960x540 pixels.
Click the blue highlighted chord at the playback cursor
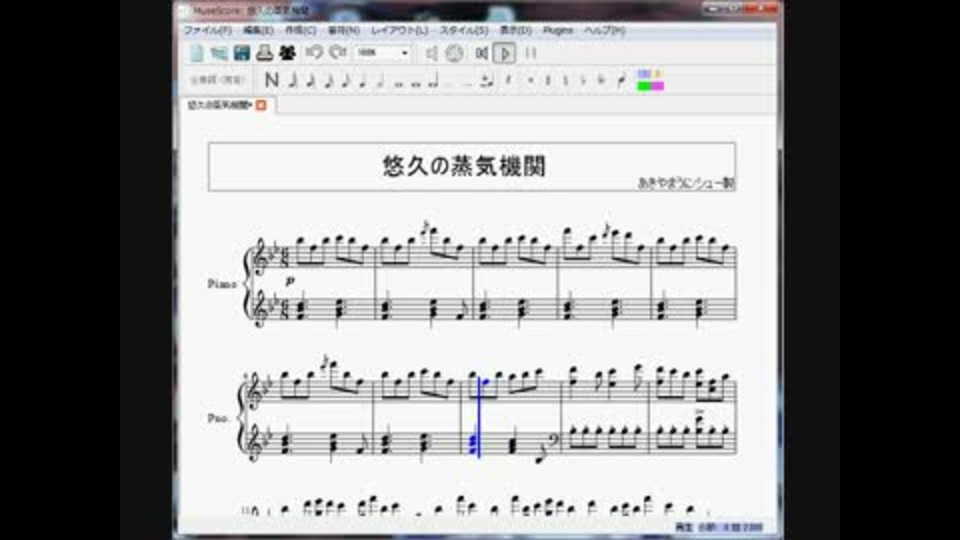coord(472,443)
